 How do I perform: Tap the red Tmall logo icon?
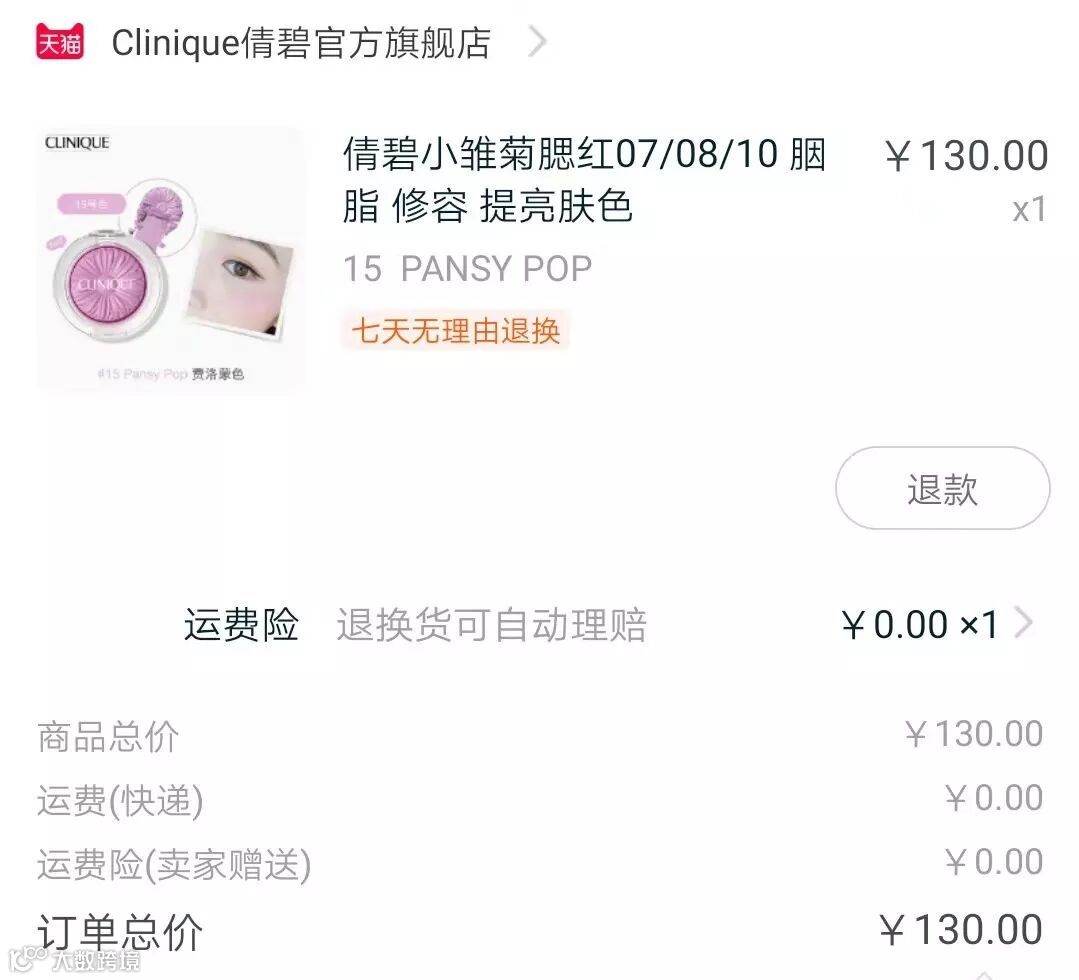pyautogui.click(x=60, y=41)
